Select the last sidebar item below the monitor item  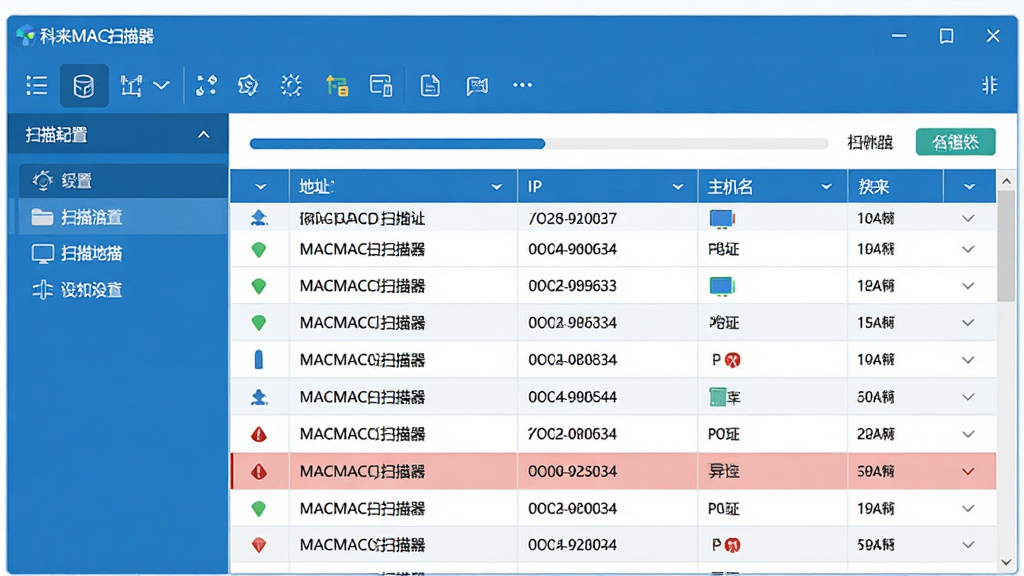(121, 290)
